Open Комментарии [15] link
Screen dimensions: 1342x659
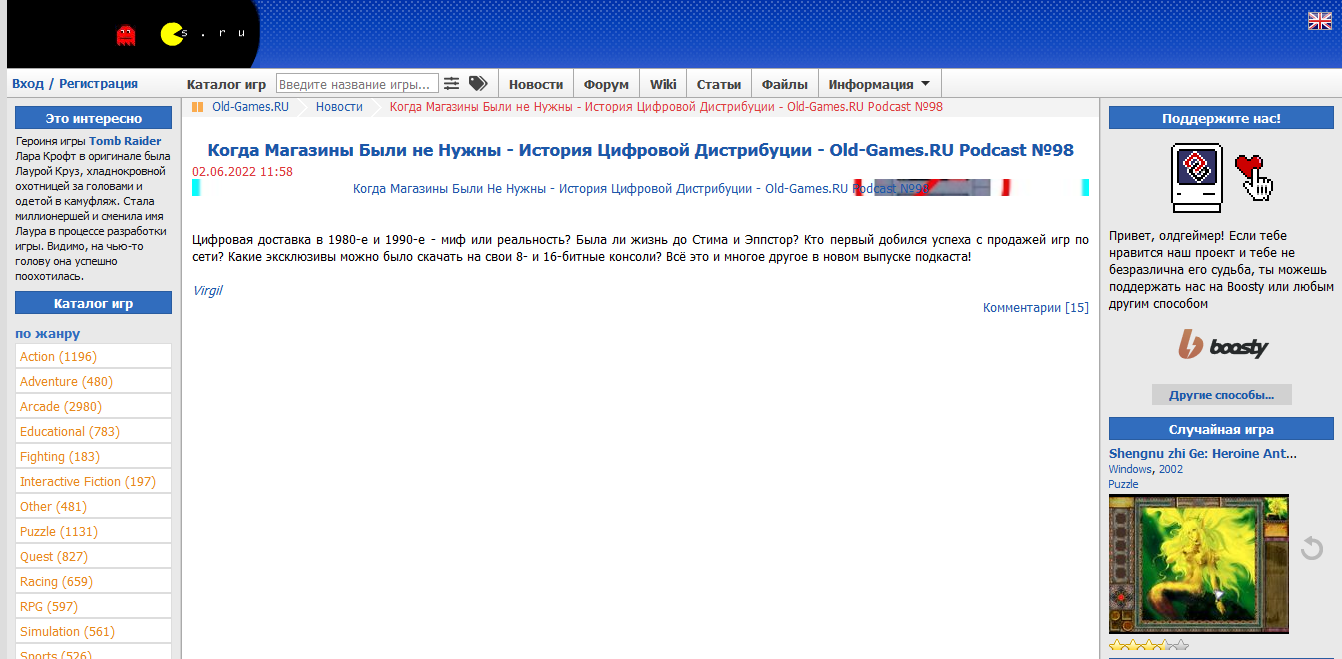pos(1035,308)
